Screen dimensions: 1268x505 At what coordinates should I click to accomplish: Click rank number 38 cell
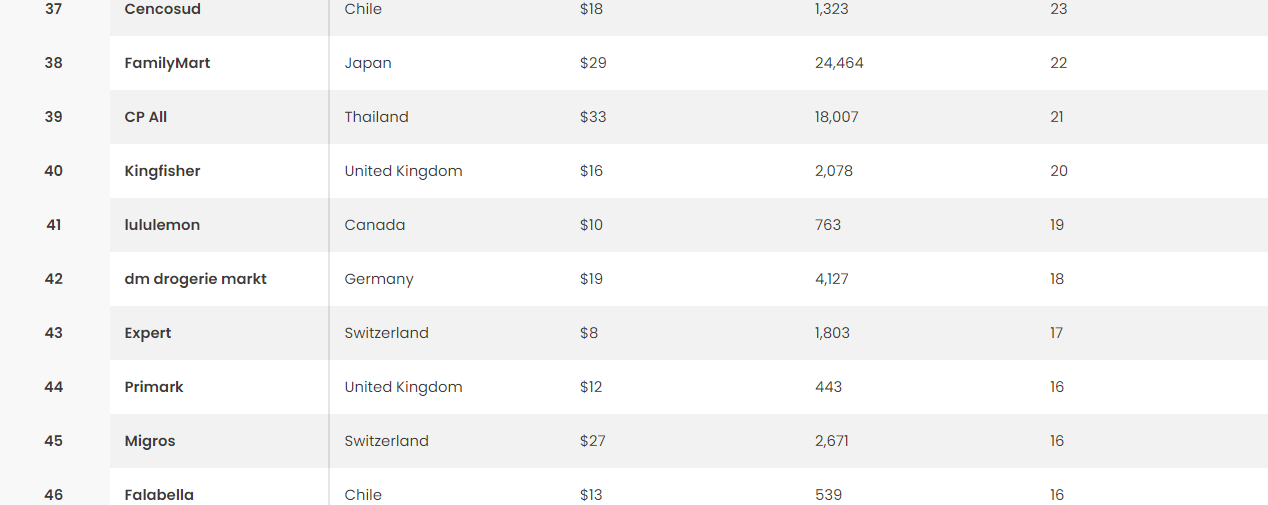[x=54, y=63]
